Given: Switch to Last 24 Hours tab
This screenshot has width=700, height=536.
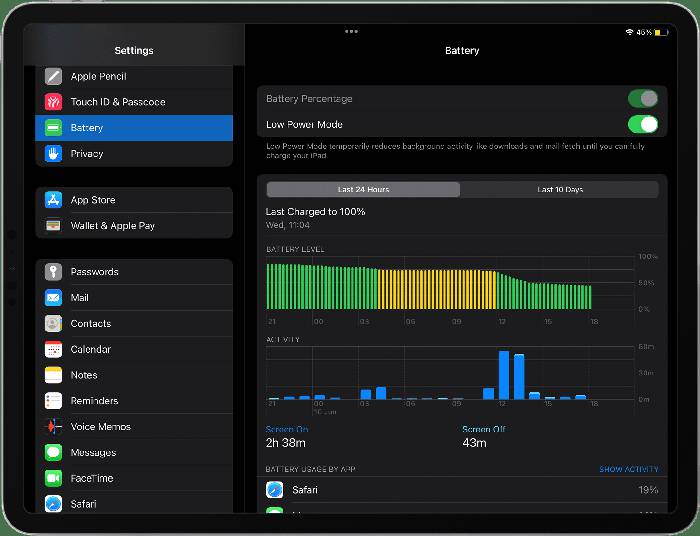Looking at the screenshot, I should click(x=363, y=189).
